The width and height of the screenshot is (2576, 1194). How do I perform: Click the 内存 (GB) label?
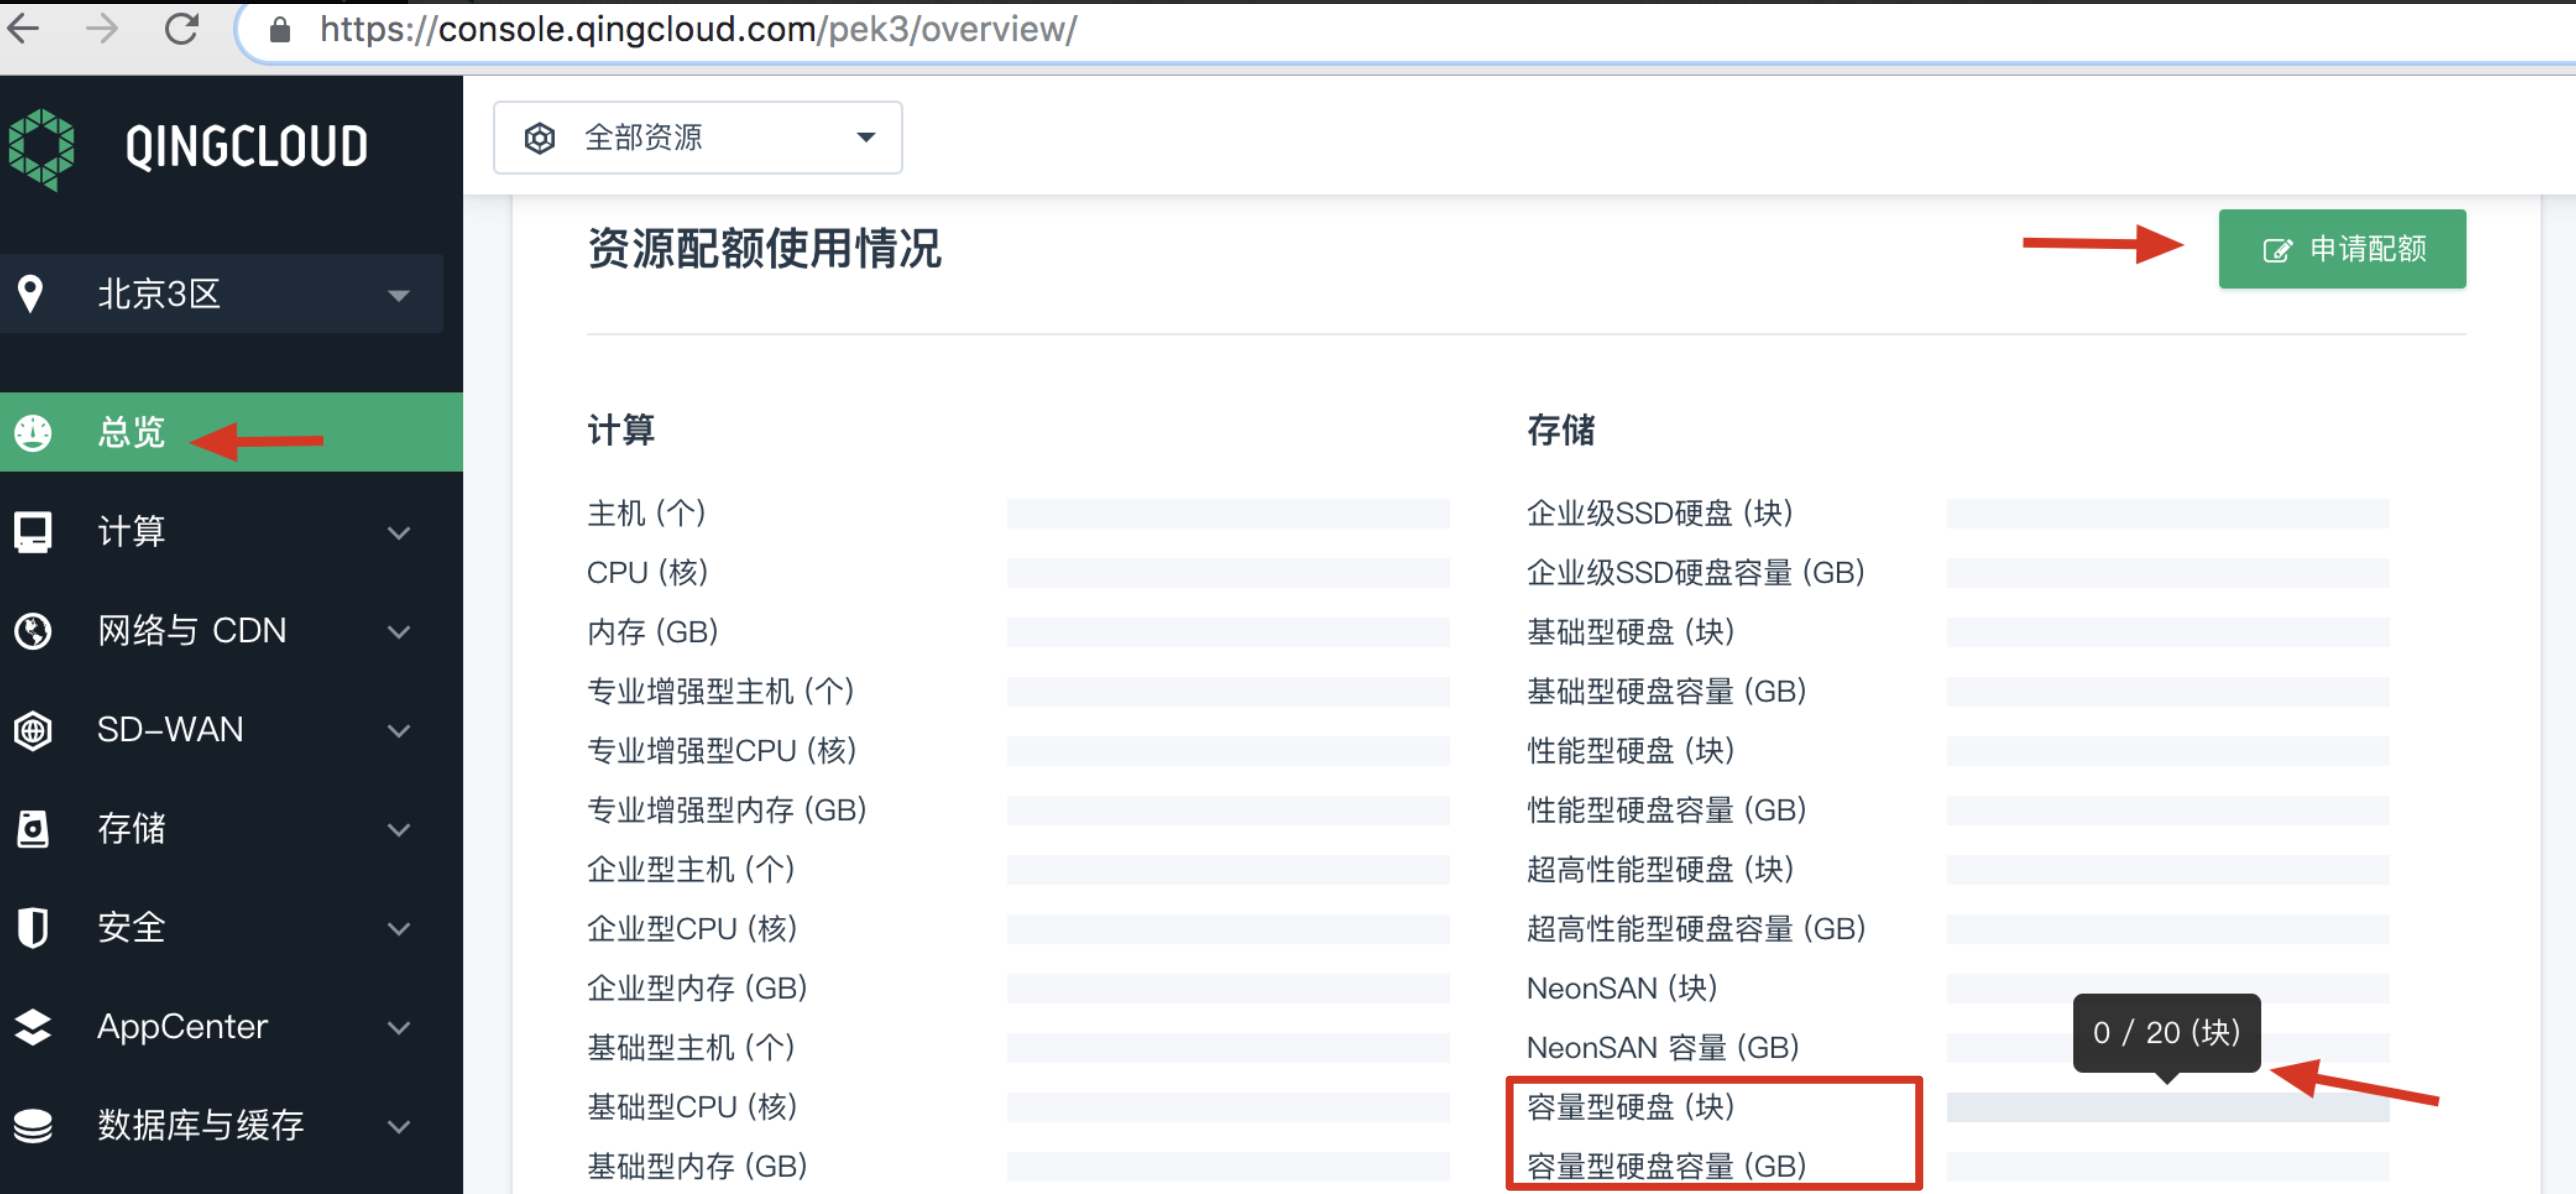[x=653, y=632]
